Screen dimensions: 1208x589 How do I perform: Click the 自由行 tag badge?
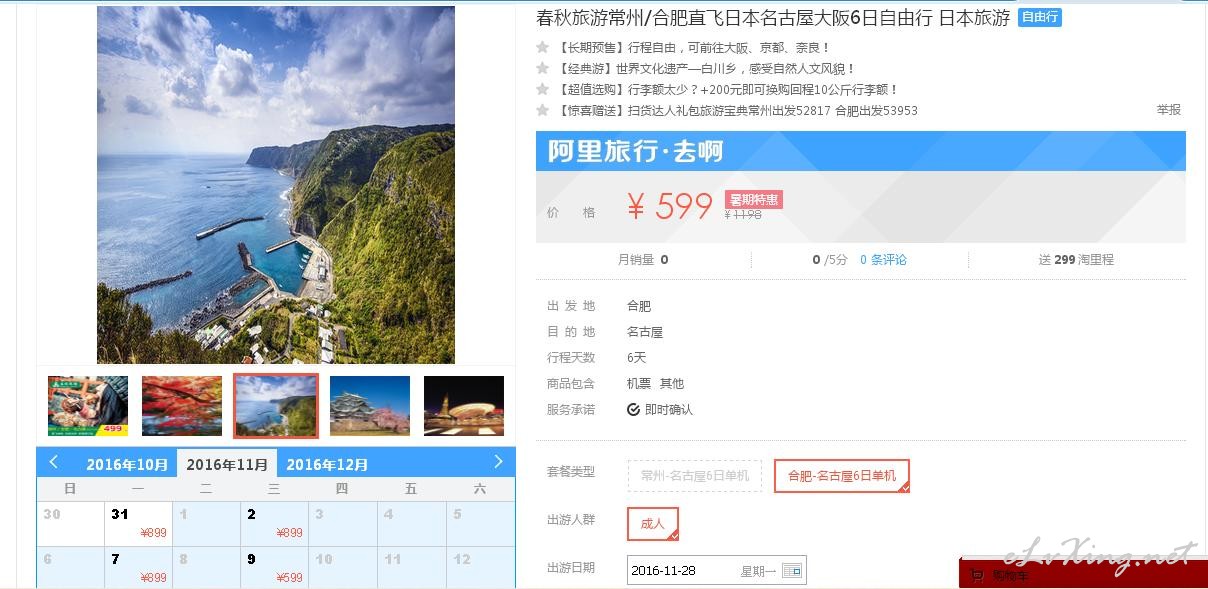point(1040,17)
